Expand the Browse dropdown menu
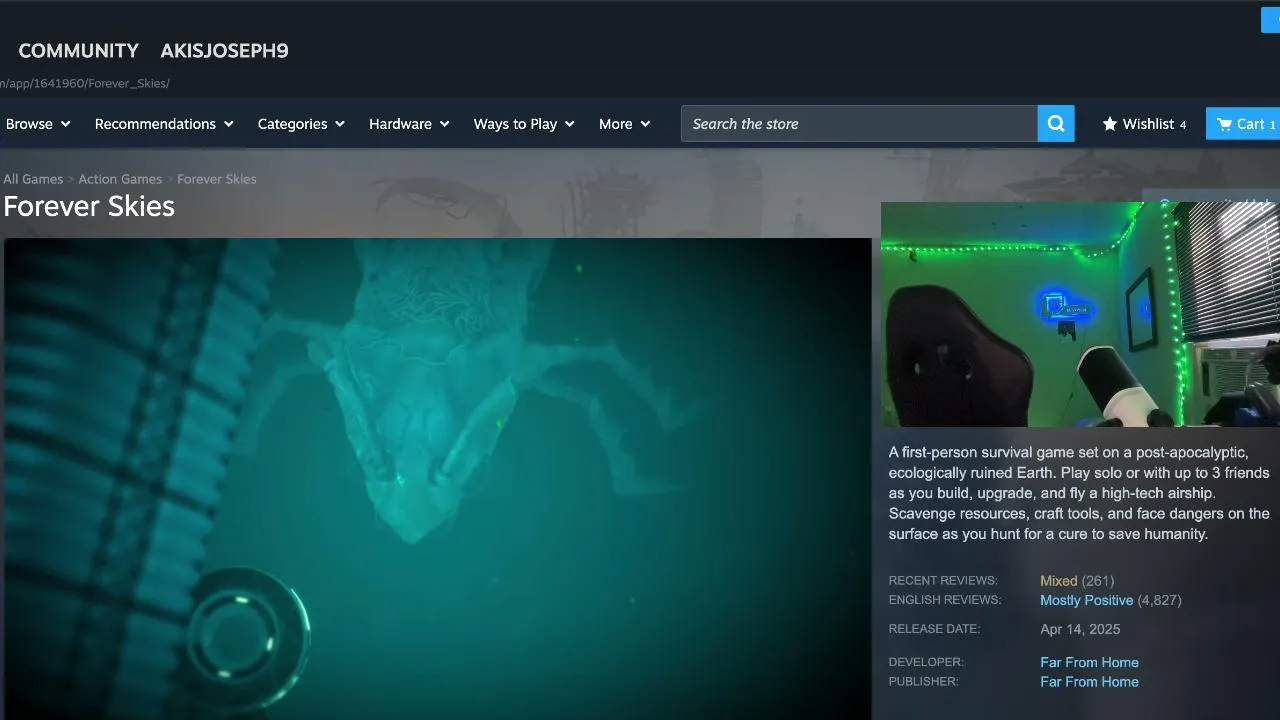Image resolution: width=1280 pixels, height=720 pixels. click(38, 124)
